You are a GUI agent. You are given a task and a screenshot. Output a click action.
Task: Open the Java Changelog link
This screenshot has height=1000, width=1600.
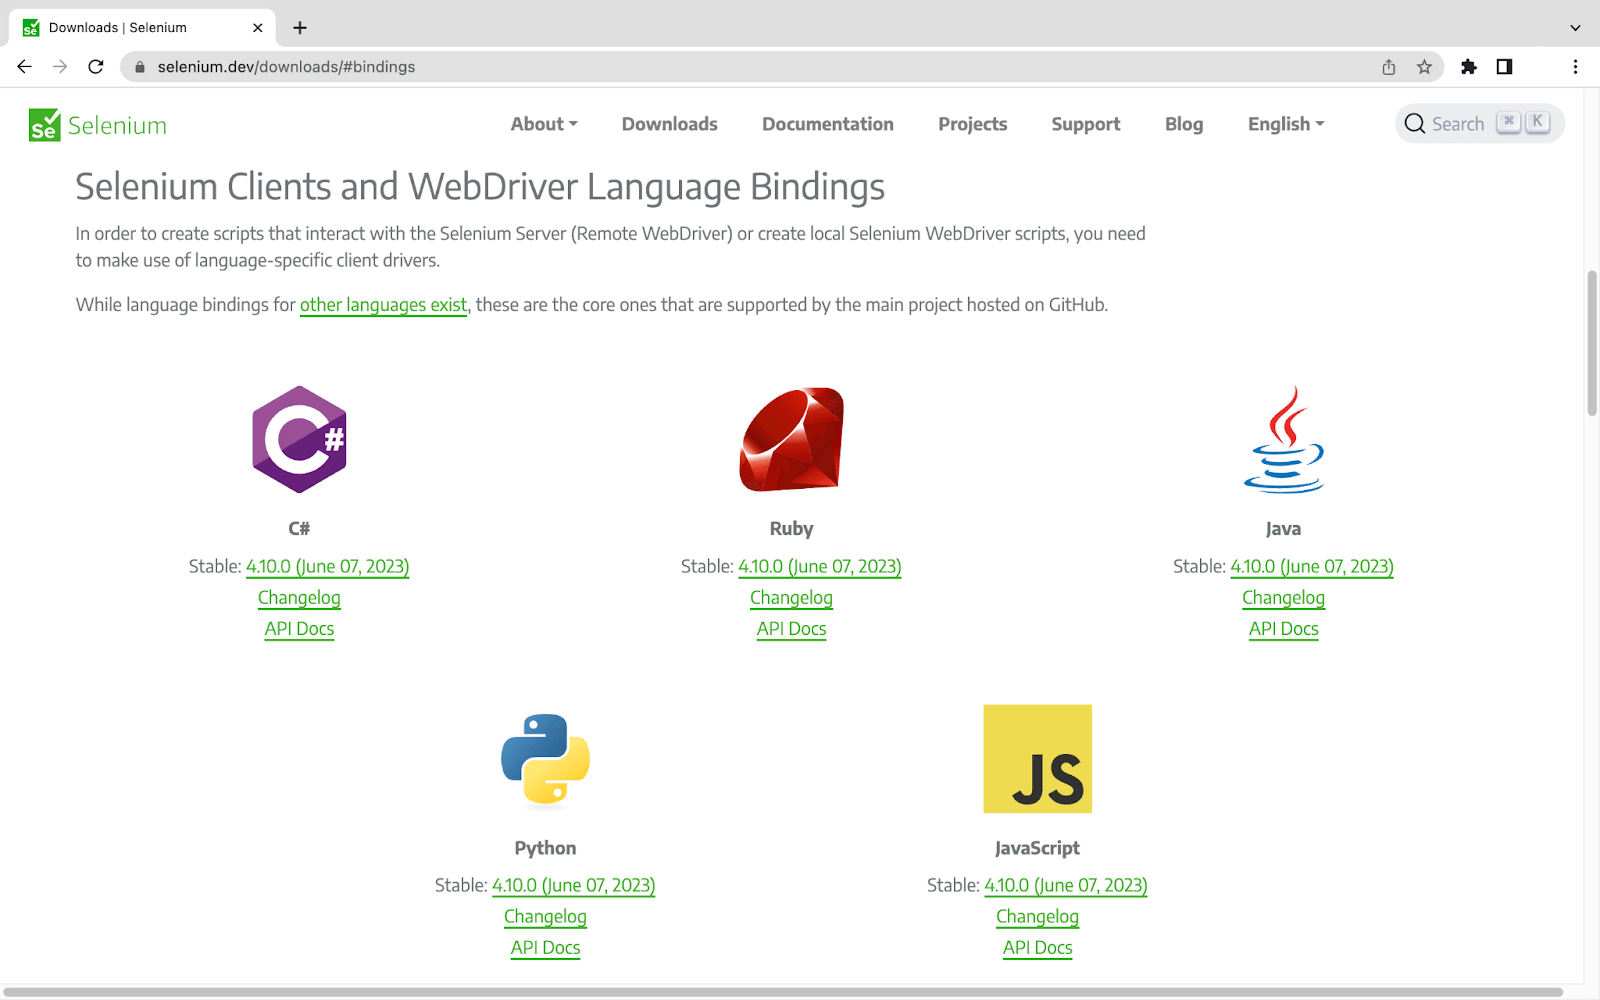pyautogui.click(x=1283, y=597)
